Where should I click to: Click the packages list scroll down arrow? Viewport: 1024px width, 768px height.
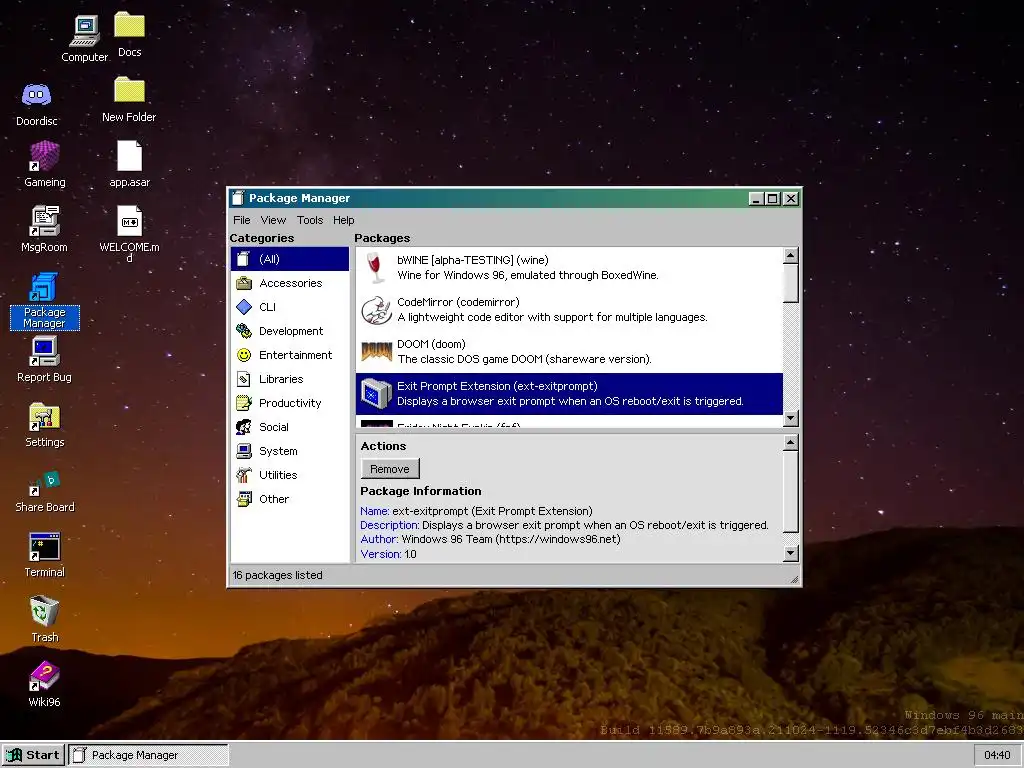pos(791,419)
